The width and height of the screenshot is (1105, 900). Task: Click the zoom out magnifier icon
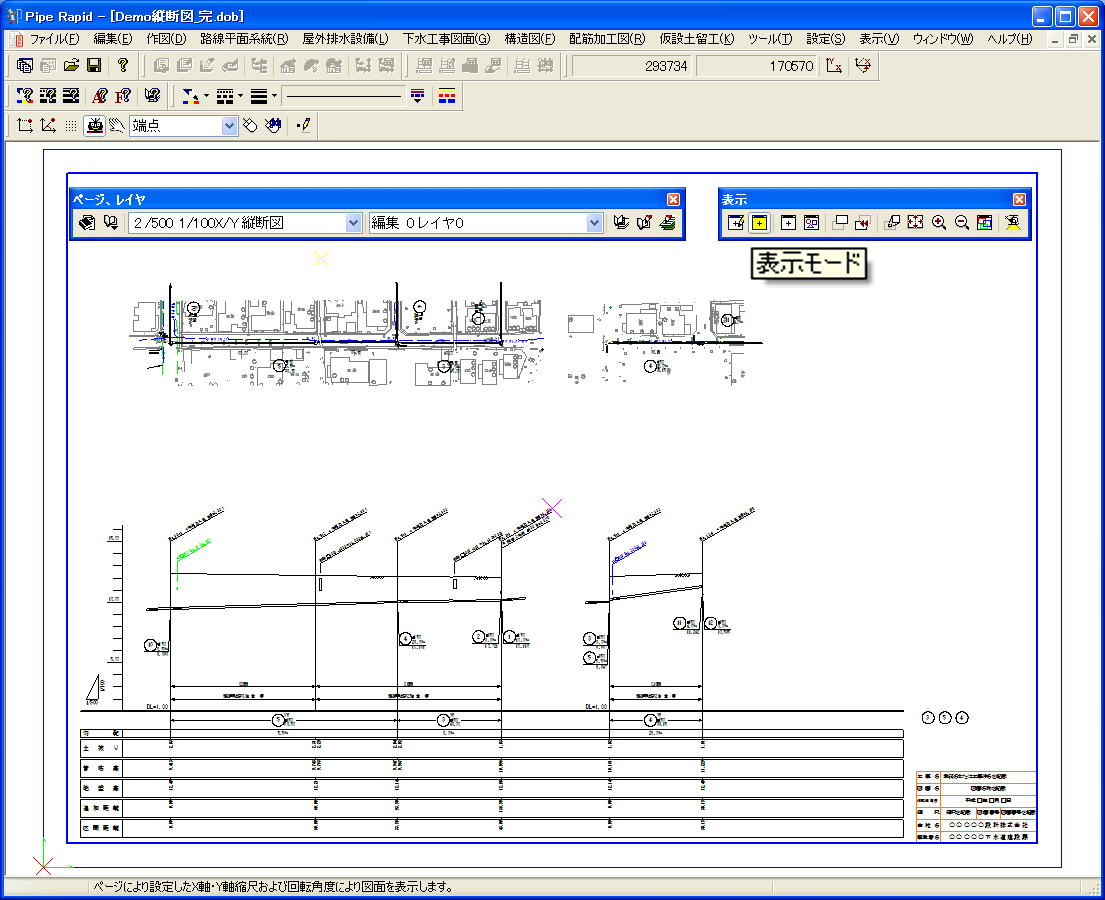click(x=962, y=223)
